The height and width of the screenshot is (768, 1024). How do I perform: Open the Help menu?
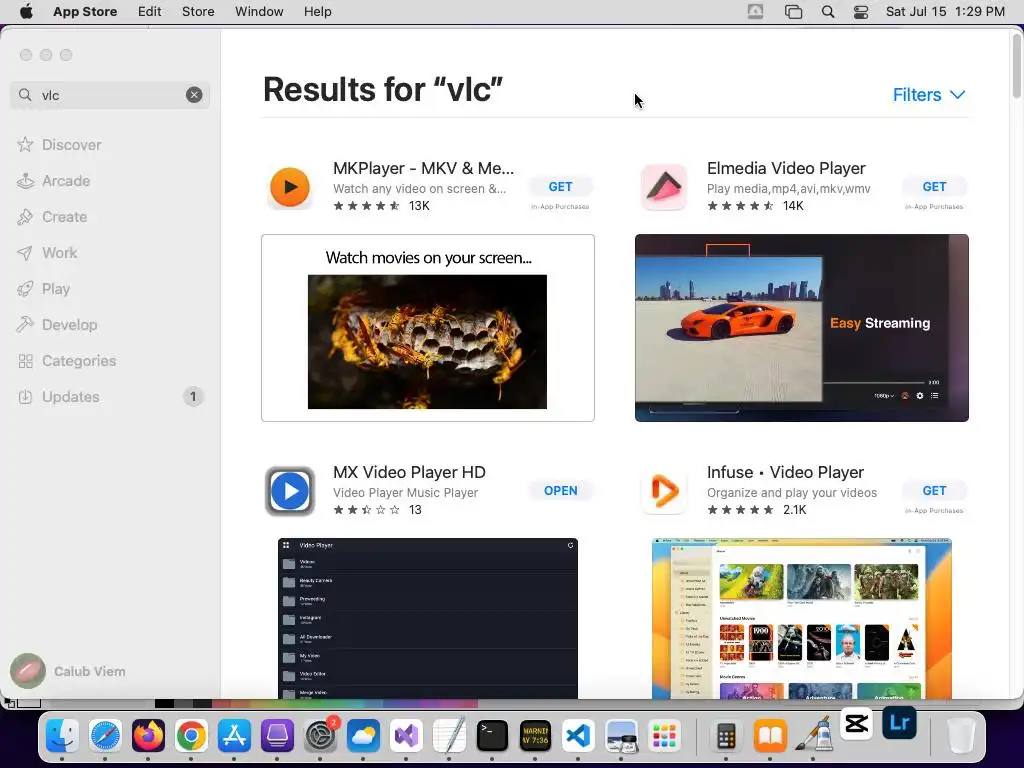point(317,12)
